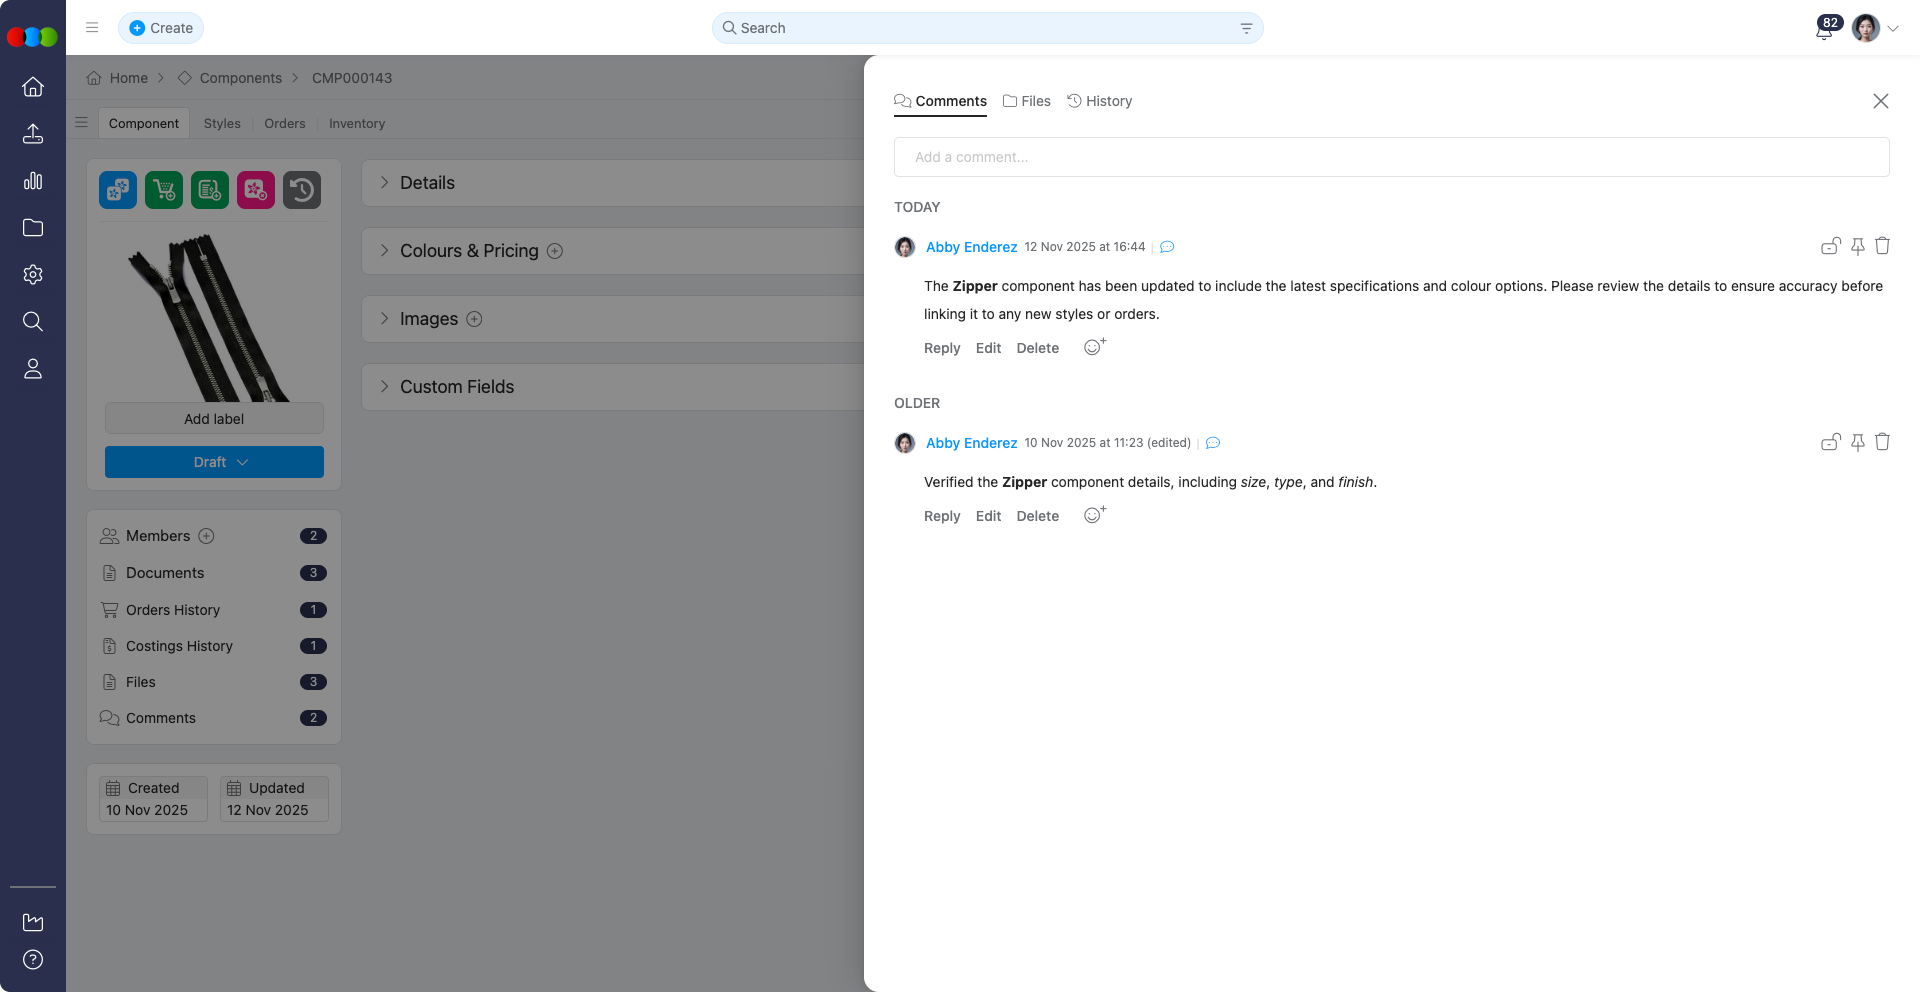Image resolution: width=1920 pixels, height=992 pixels.
Task: Open the dark history icon beside the pink icon
Action: point(302,190)
